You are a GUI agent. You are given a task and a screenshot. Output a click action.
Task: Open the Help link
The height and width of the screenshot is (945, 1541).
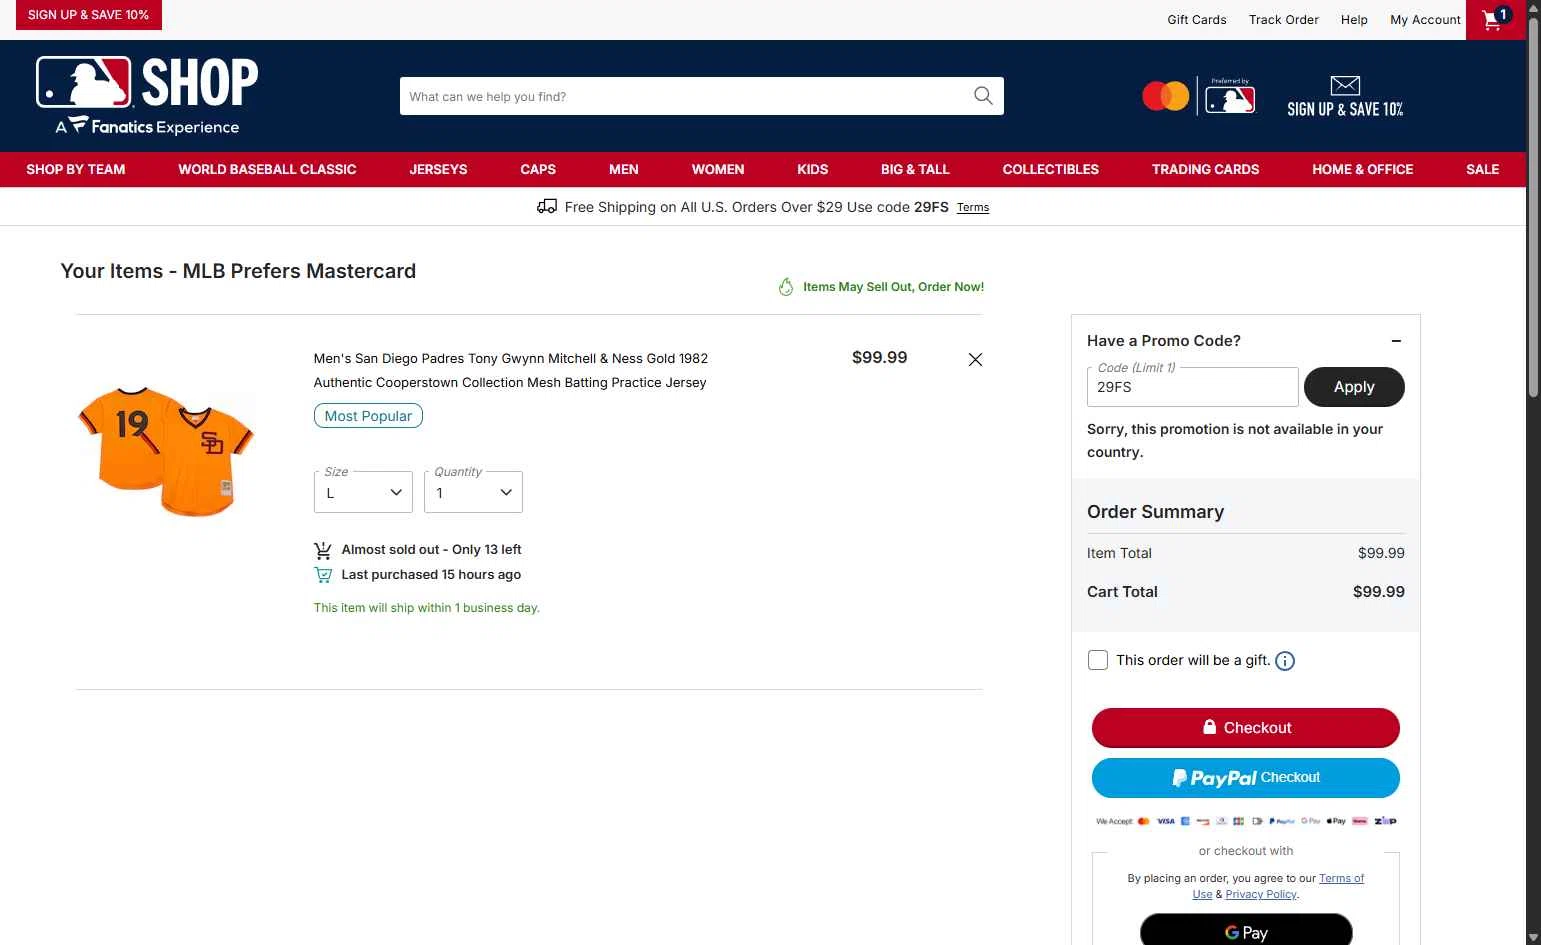click(1354, 20)
